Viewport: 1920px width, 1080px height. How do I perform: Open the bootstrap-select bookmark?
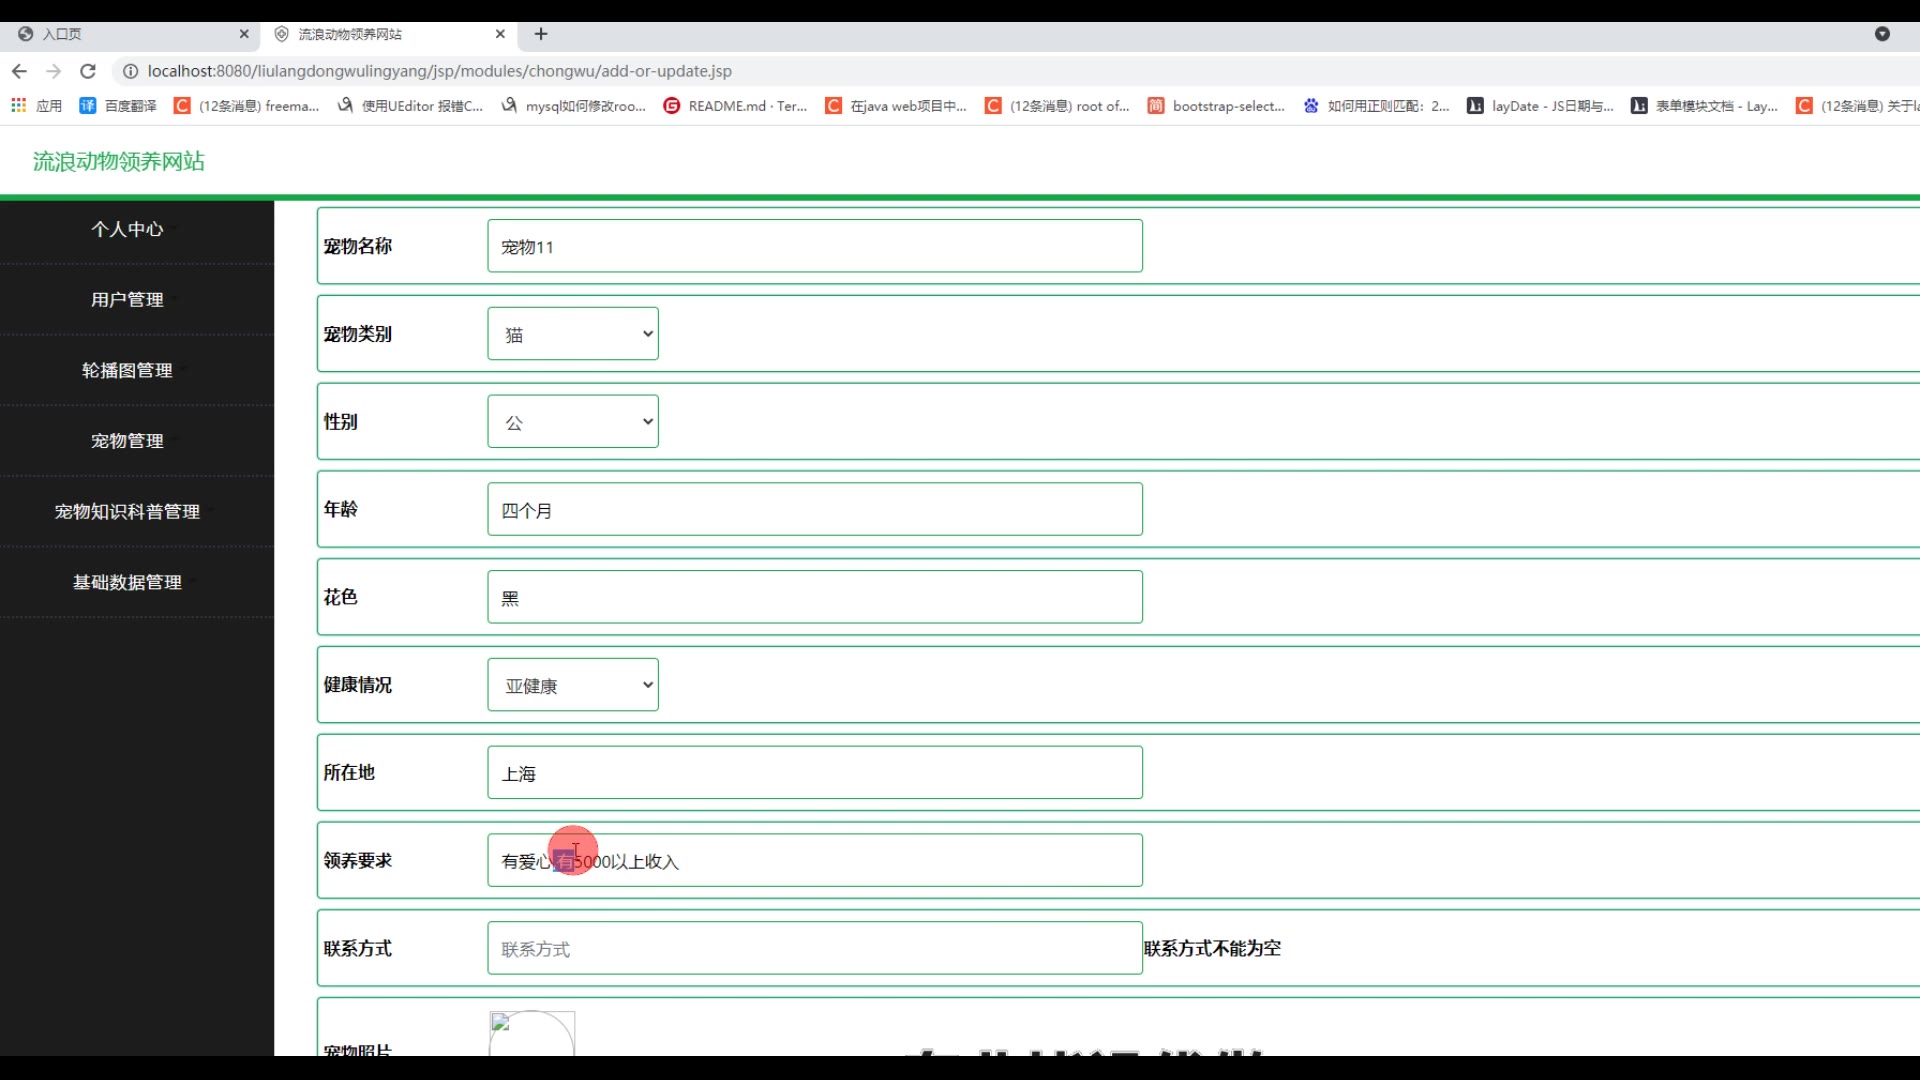click(x=1217, y=106)
